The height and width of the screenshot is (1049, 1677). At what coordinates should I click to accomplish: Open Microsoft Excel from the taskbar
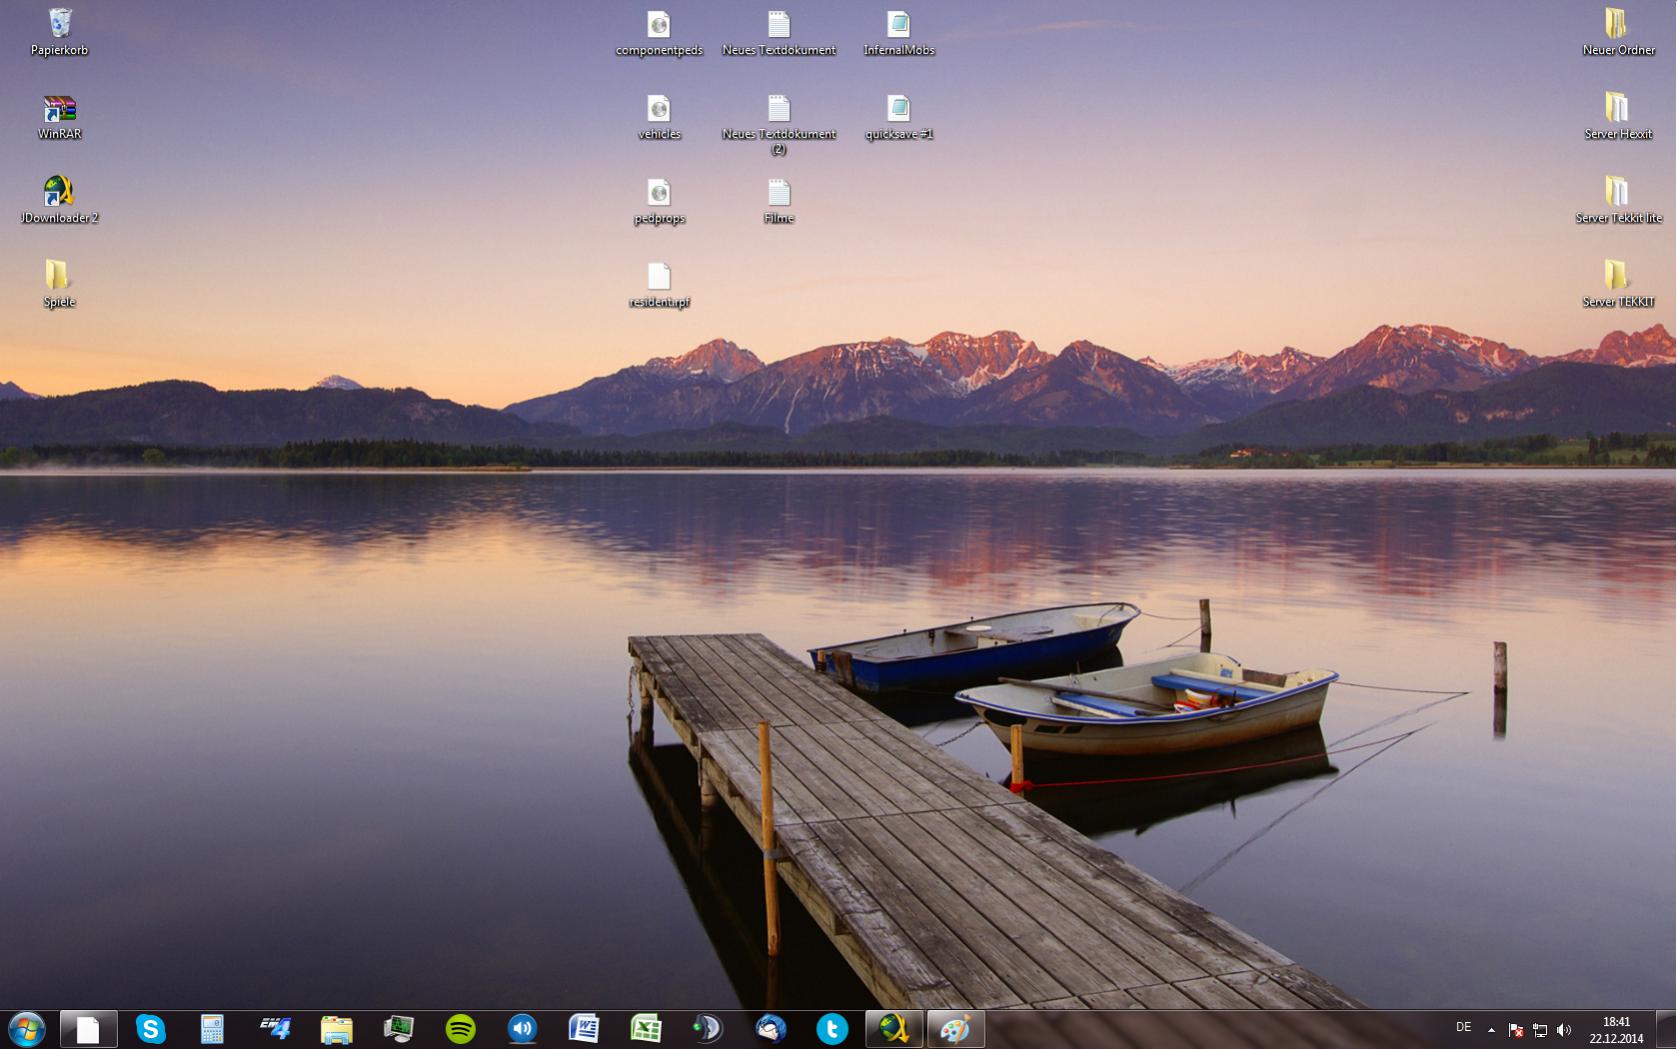pos(646,1028)
